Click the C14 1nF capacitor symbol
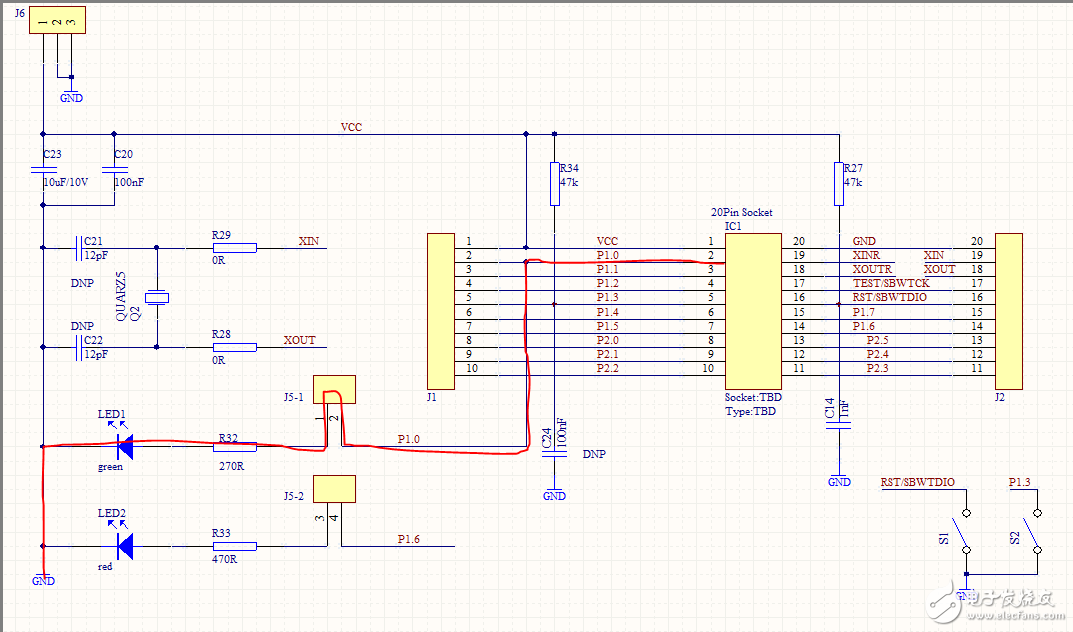The image size is (1073, 632). [840, 423]
